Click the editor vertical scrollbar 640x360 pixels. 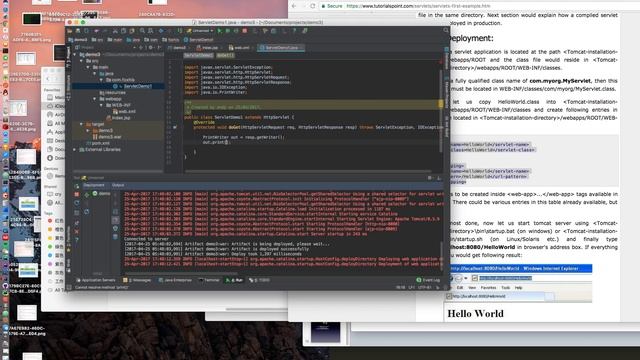441,112
